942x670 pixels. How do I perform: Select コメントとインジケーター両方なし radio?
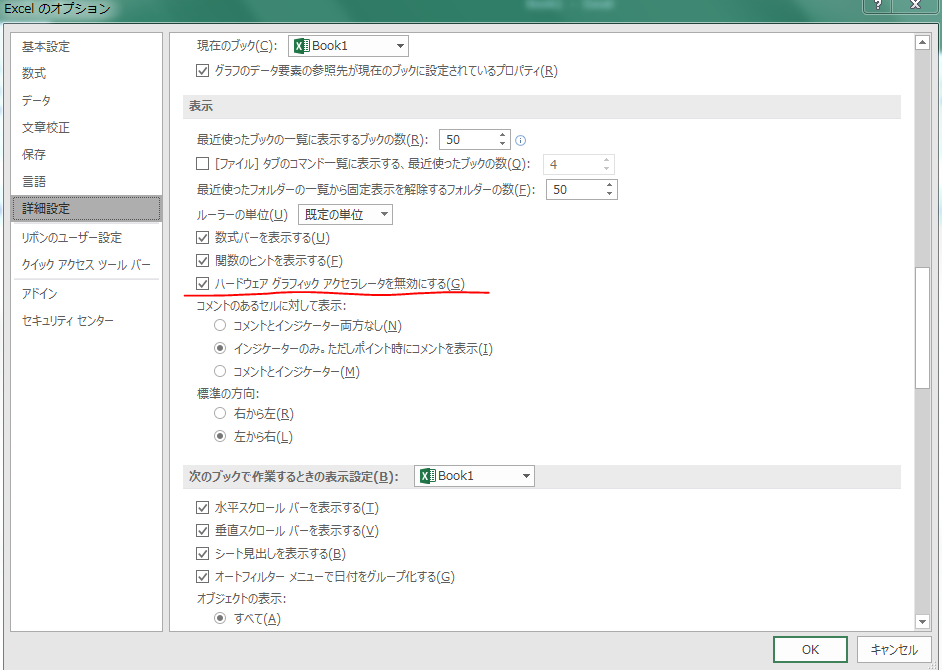tap(220, 326)
